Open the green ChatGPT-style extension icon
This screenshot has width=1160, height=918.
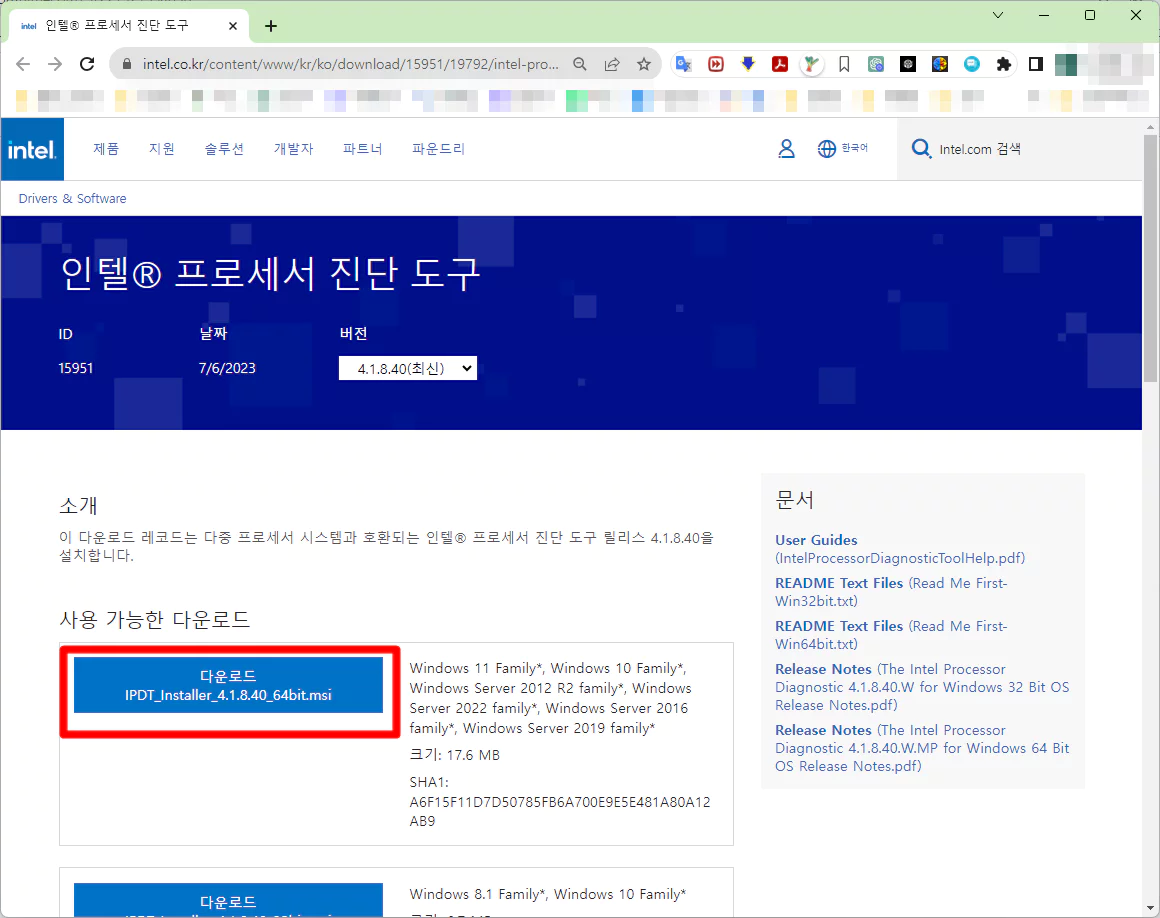click(x=876, y=64)
